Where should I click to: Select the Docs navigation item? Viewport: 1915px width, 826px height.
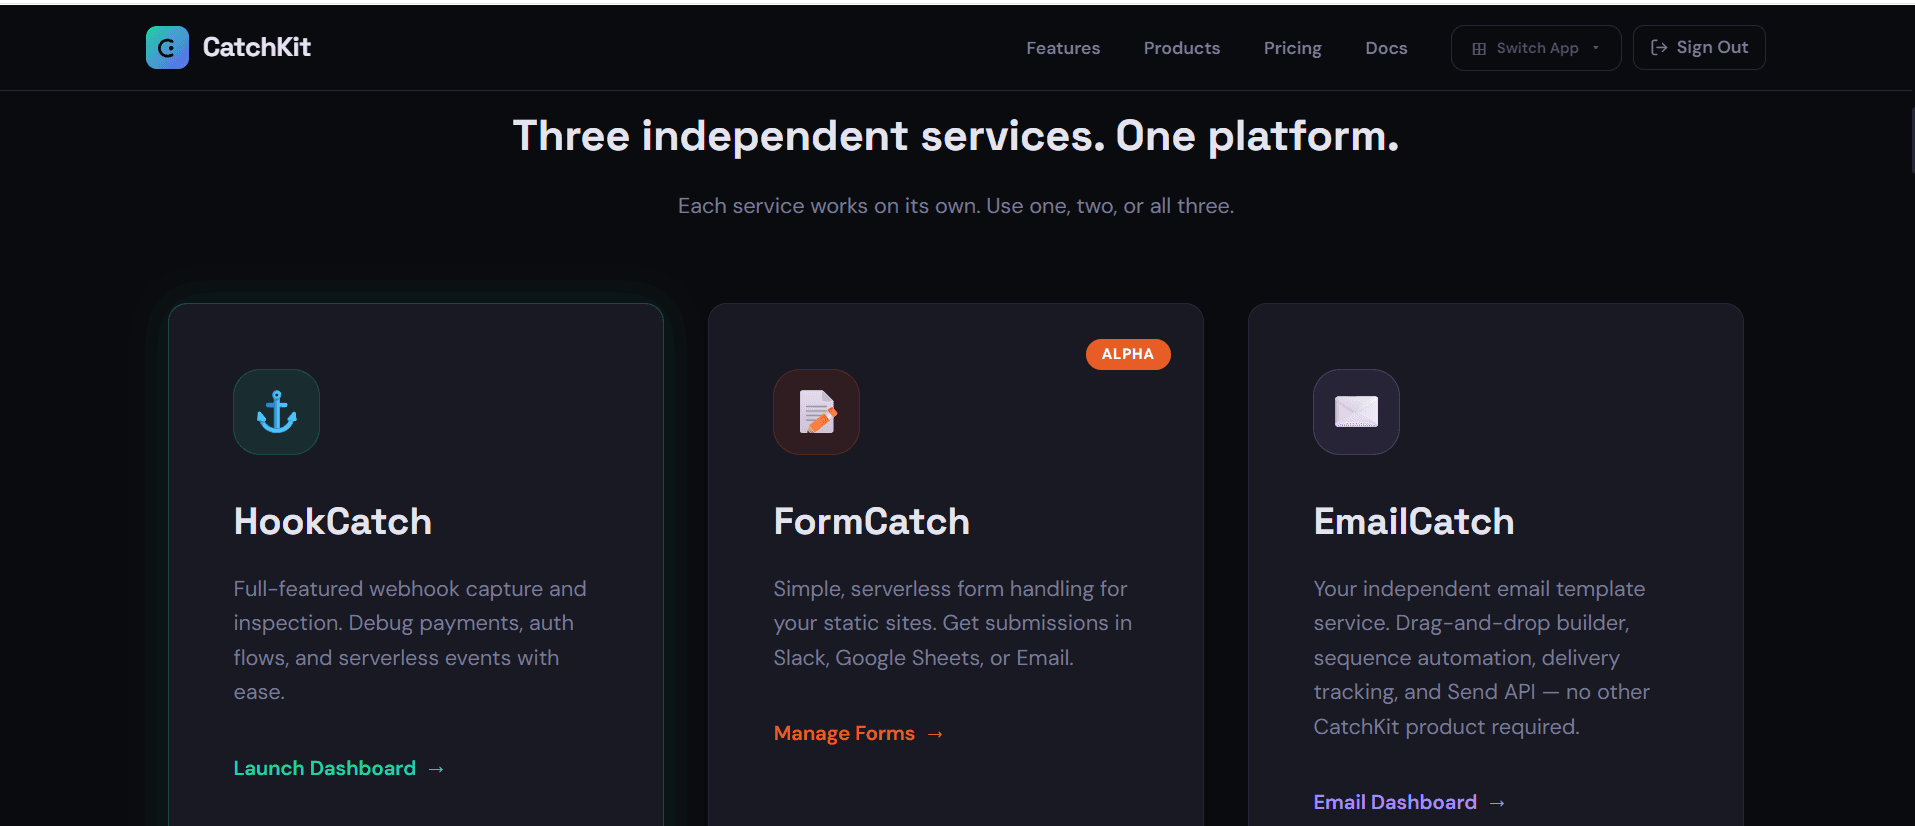tap(1386, 47)
